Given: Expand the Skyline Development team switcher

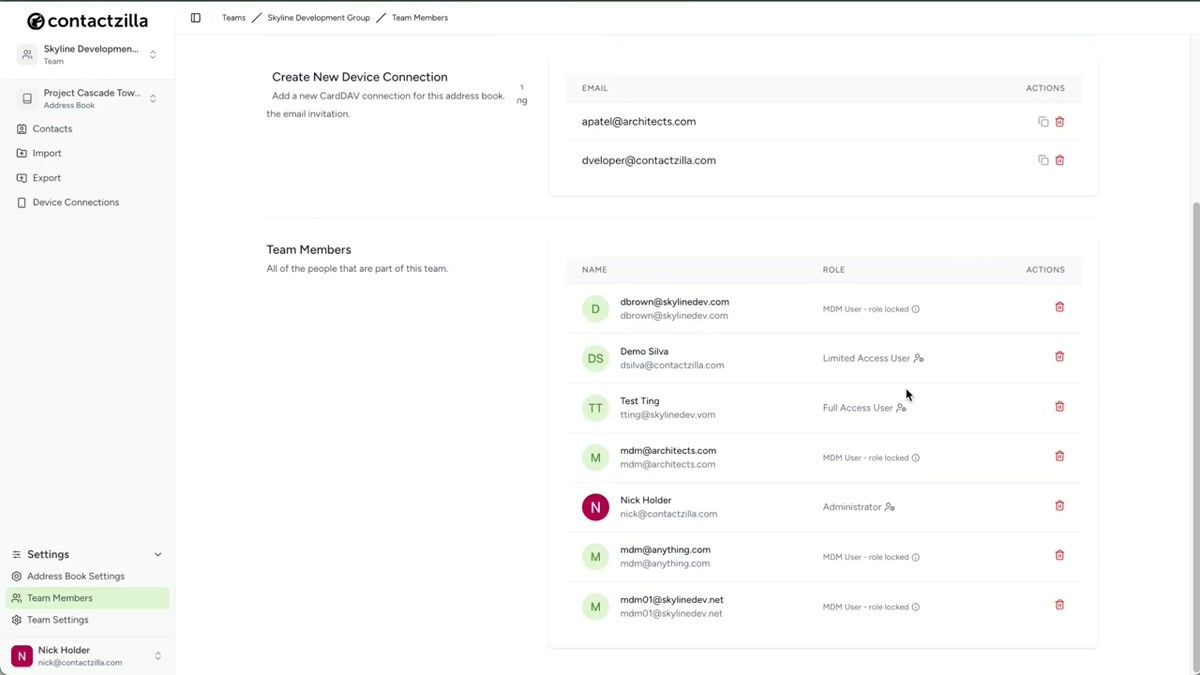Looking at the screenshot, I should pyautogui.click(x=152, y=53).
